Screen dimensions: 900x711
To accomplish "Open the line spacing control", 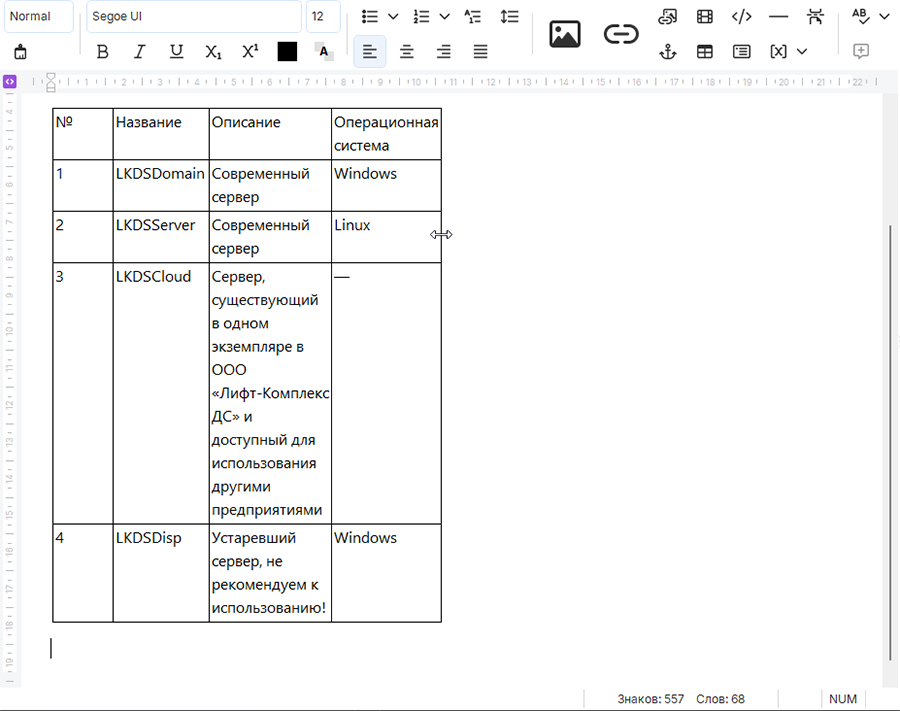I will (x=509, y=17).
